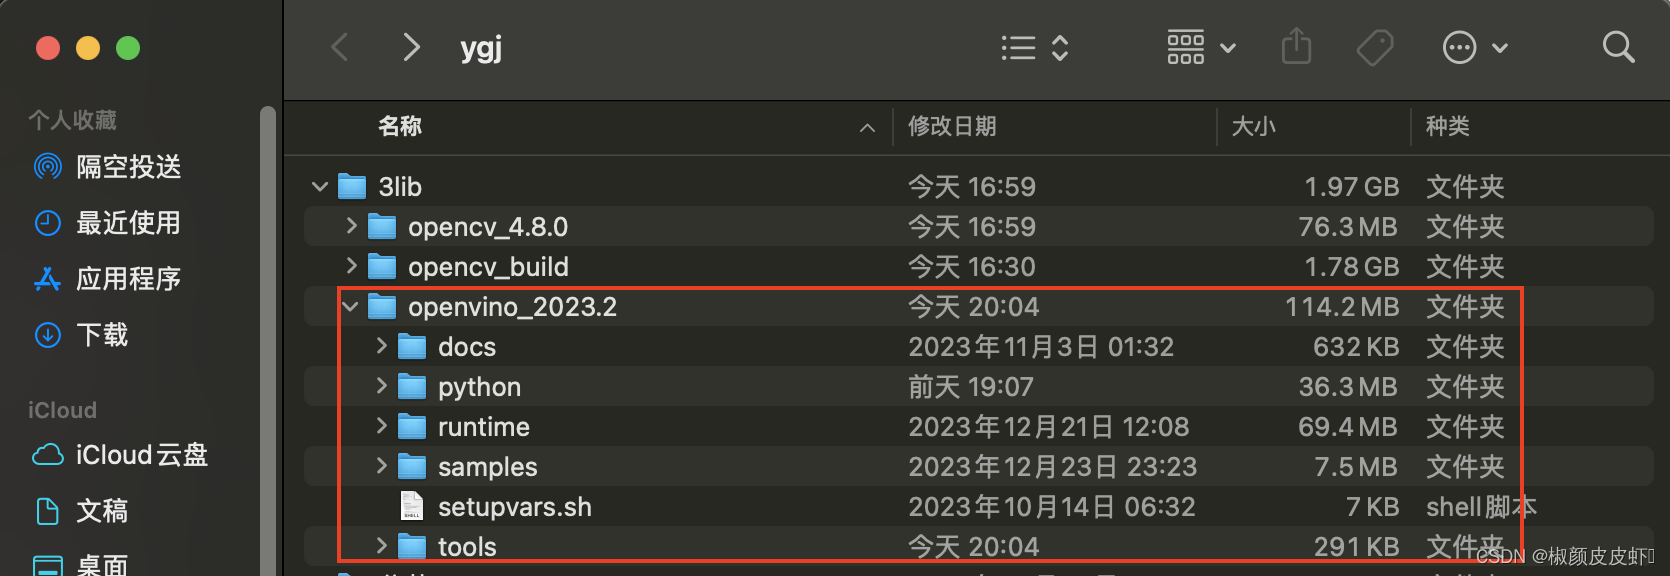Viewport: 1670px width, 576px height.
Task: Sort by 修改日期 column header
Action: [952, 126]
